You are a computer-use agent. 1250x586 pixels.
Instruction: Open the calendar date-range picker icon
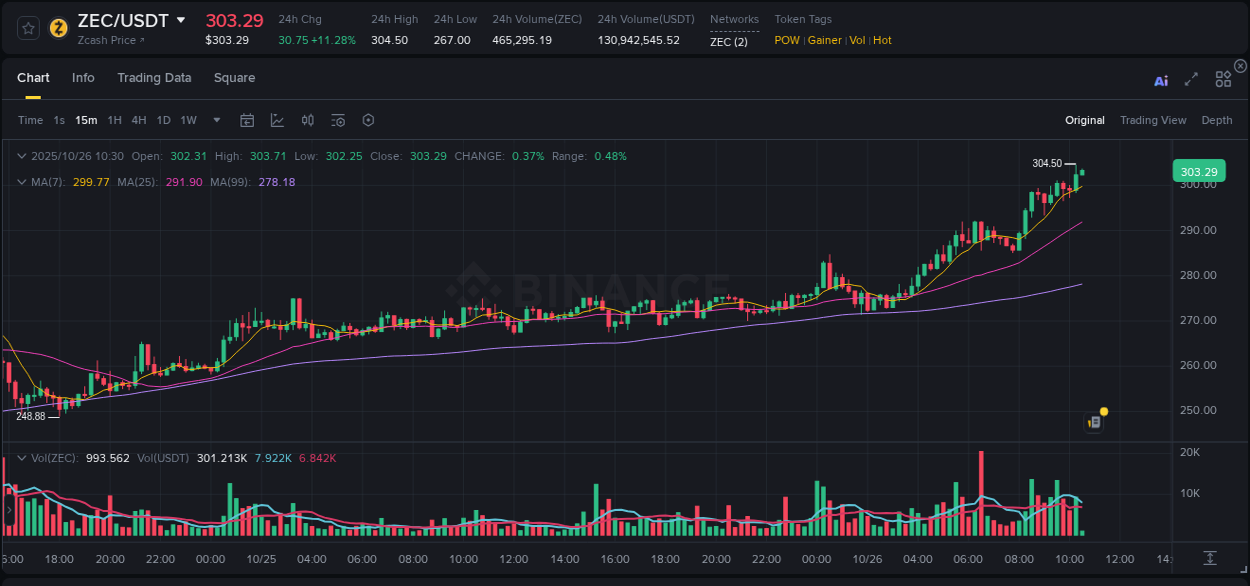coord(247,120)
